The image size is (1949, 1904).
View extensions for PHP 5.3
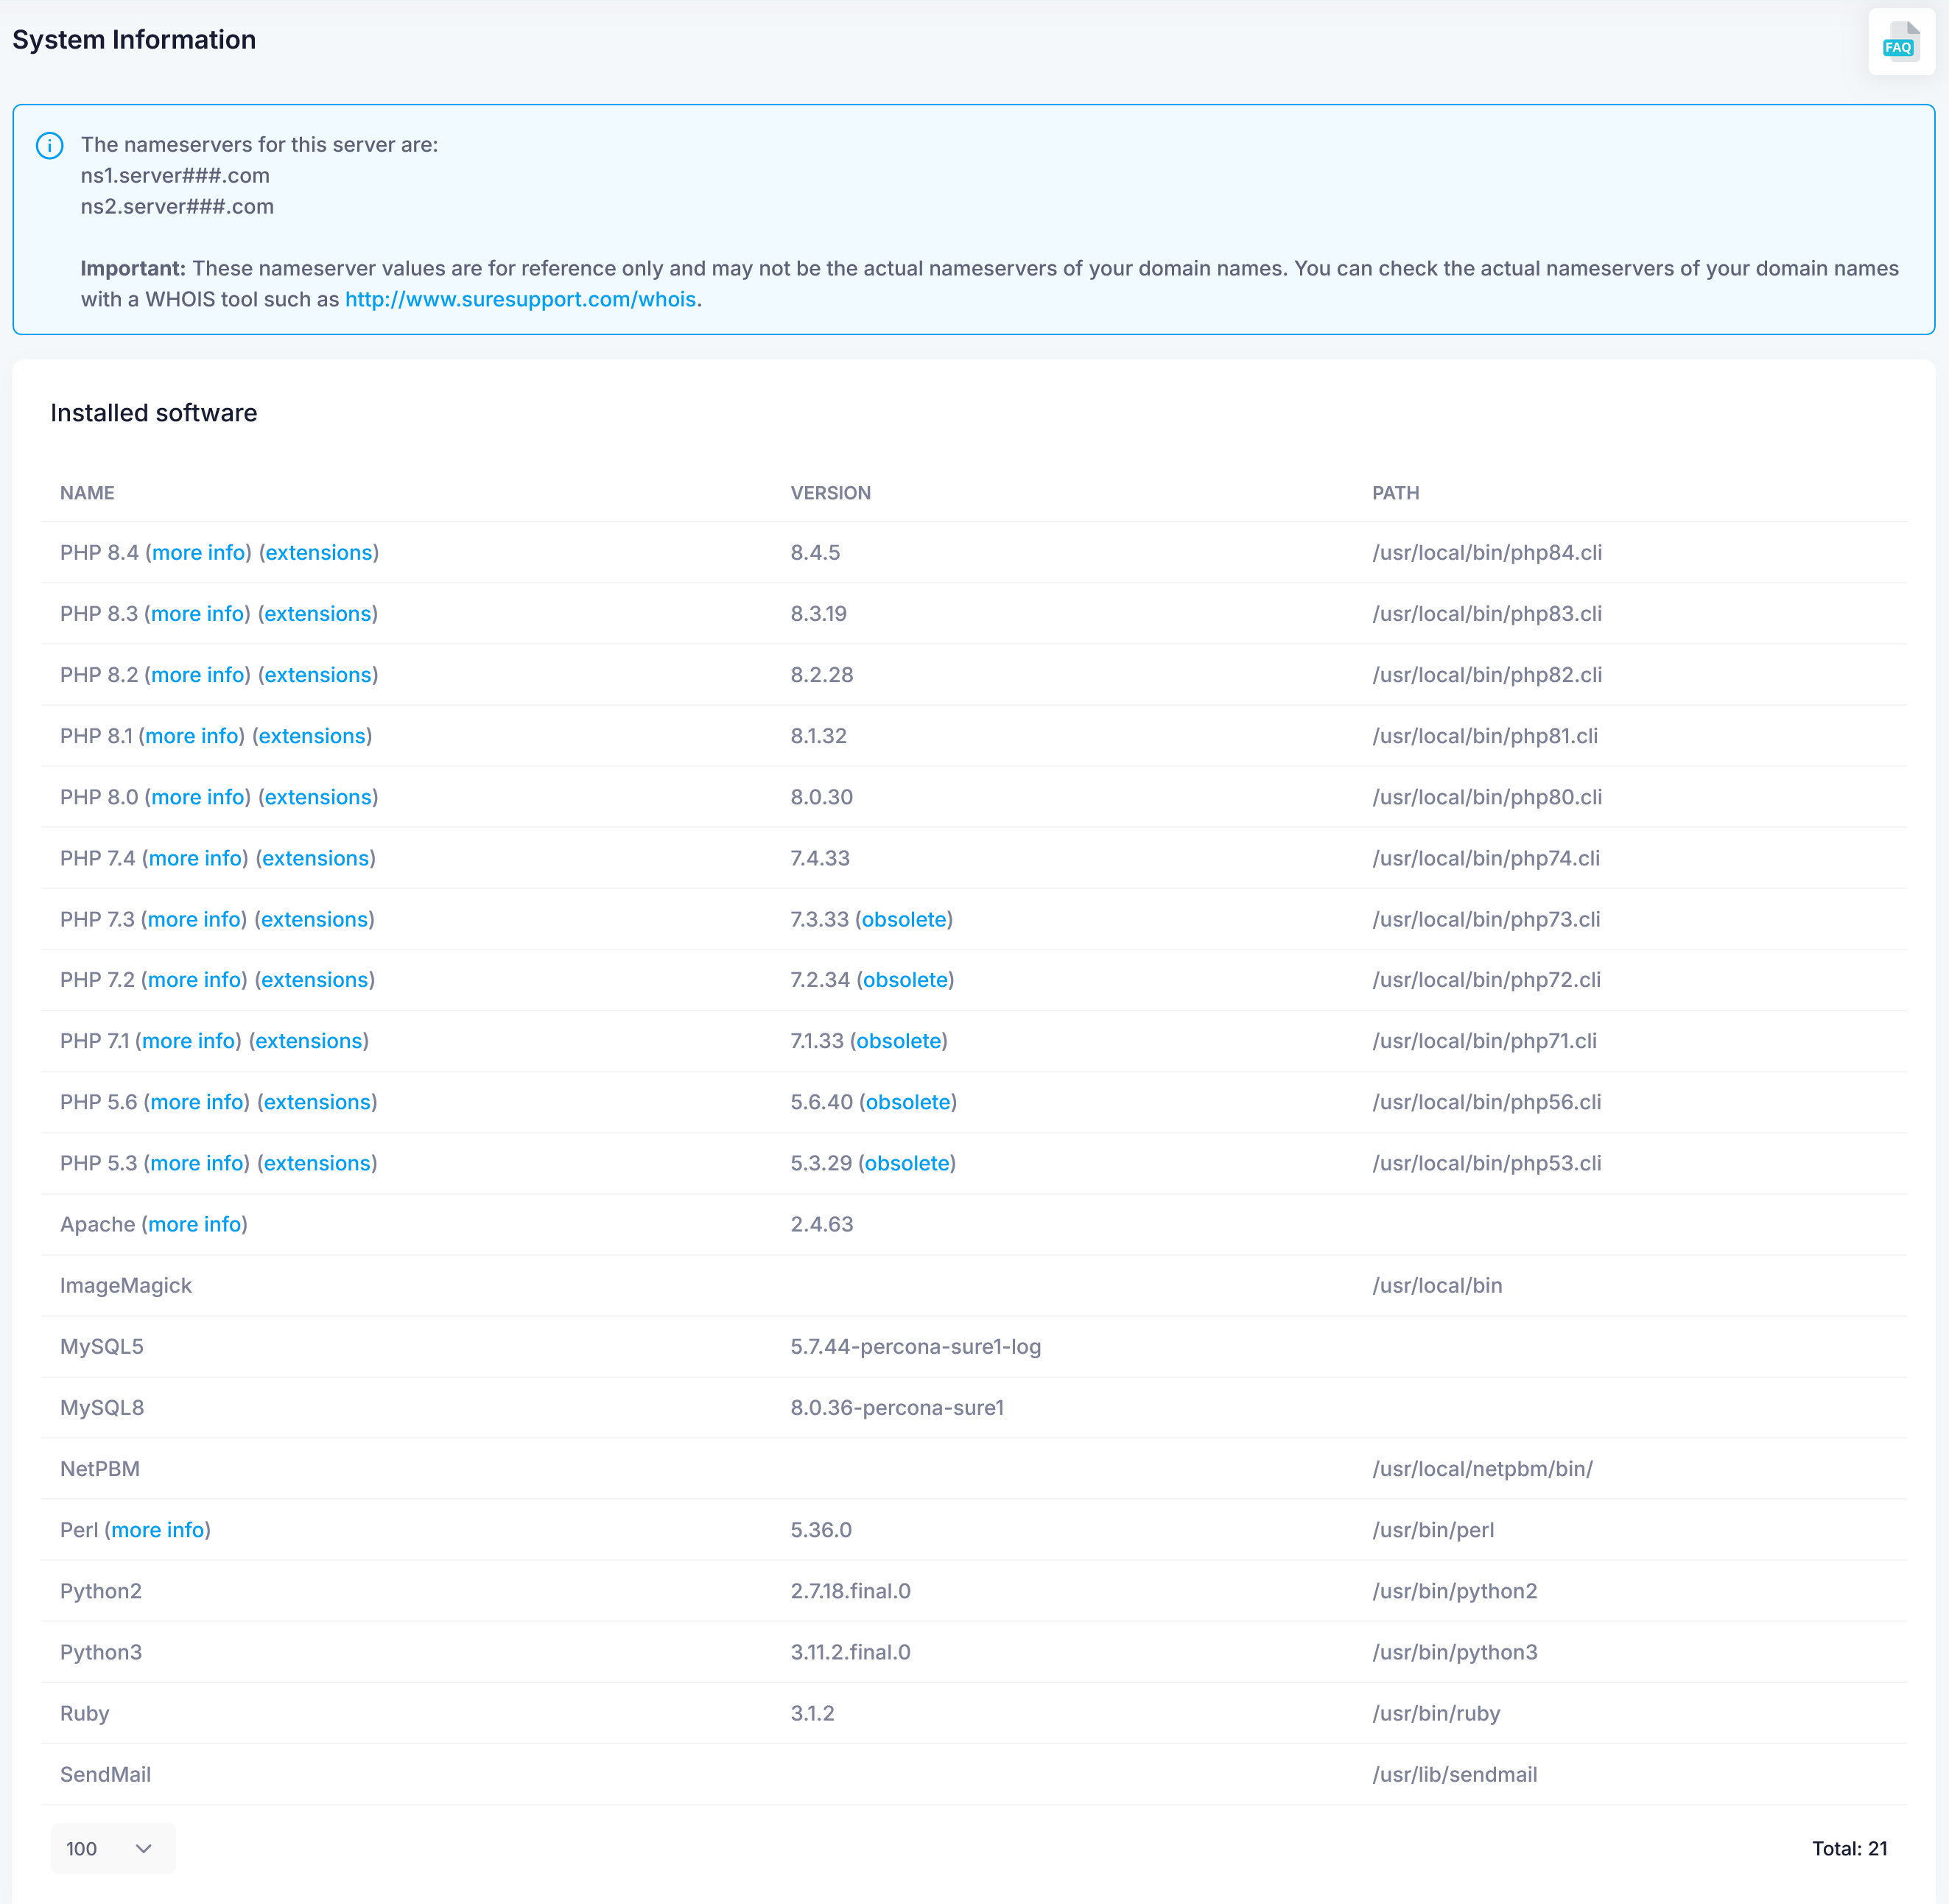[x=317, y=1162]
